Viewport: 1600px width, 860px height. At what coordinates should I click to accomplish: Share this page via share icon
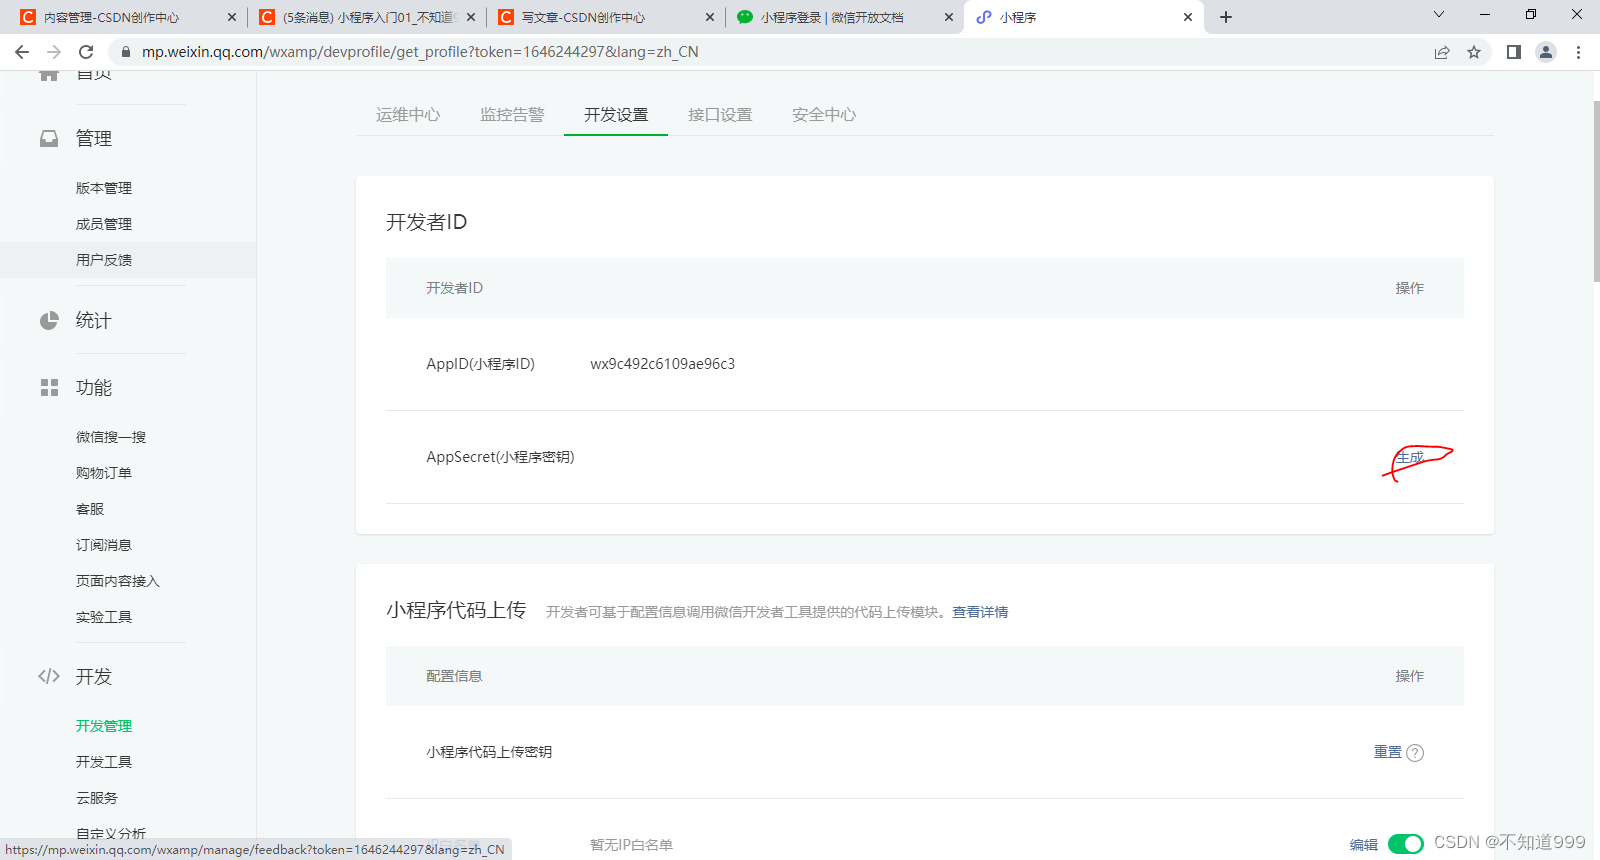pos(1442,52)
